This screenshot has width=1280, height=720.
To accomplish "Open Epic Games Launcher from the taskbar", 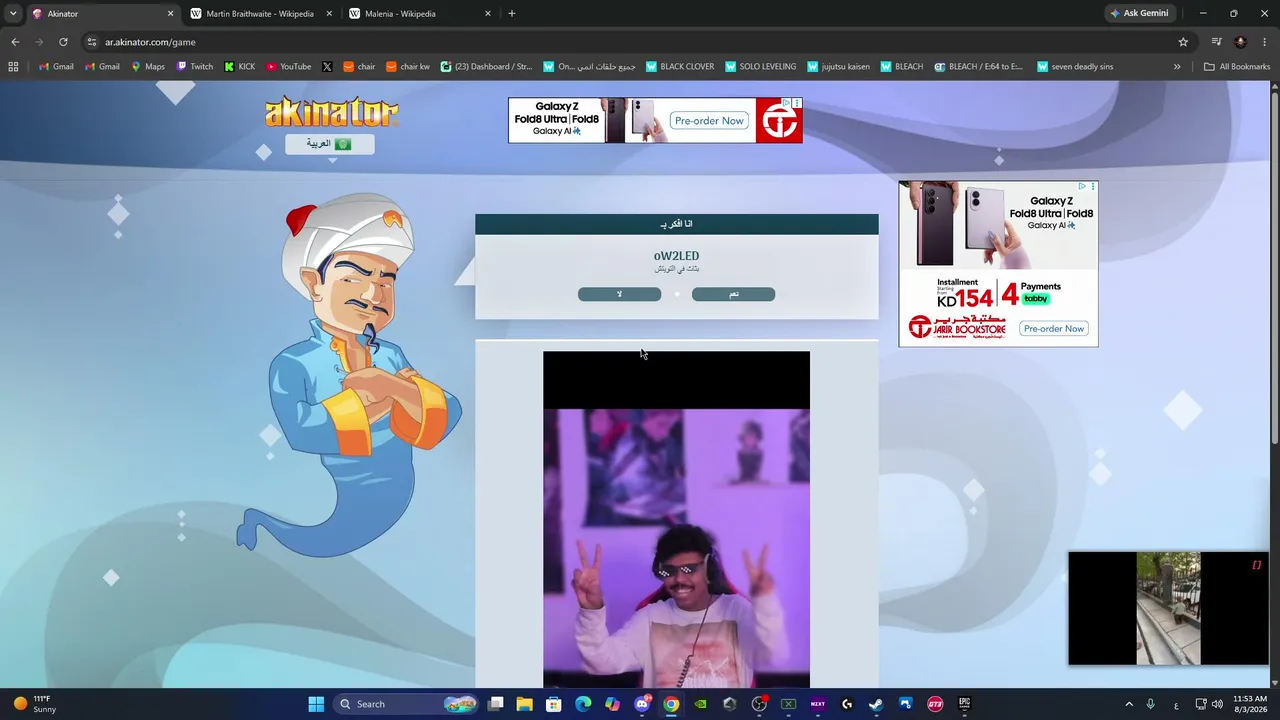I will (x=964, y=704).
